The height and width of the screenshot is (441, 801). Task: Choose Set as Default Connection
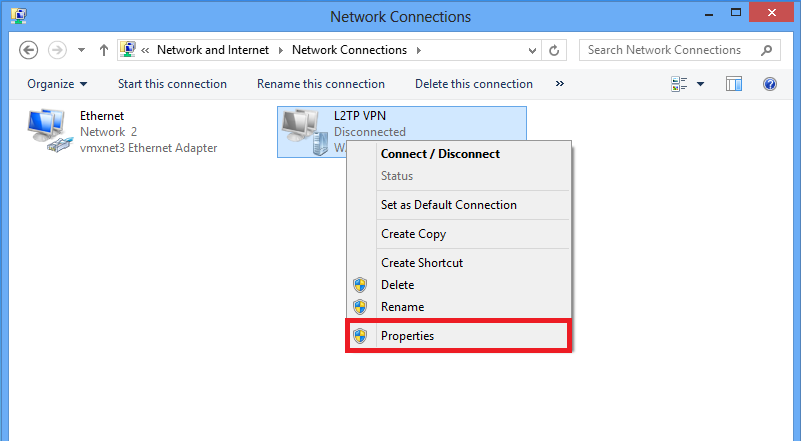pos(449,205)
